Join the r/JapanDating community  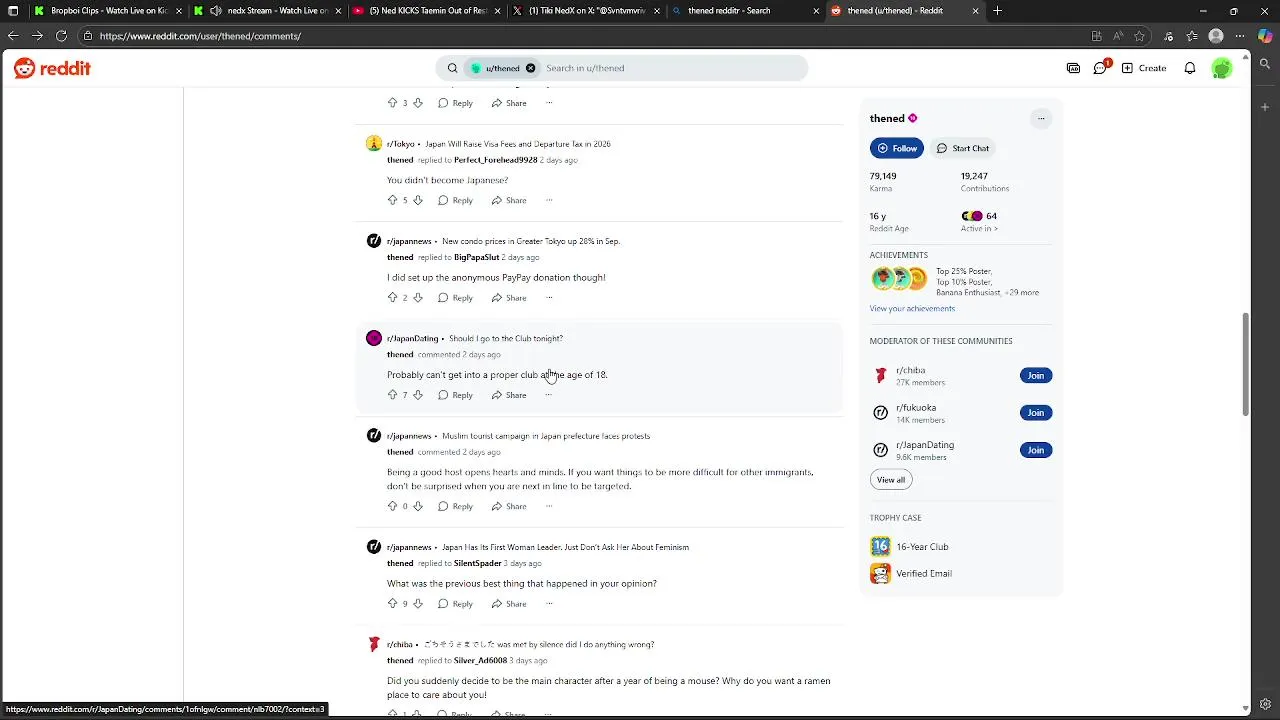click(x=1036, y=450)
